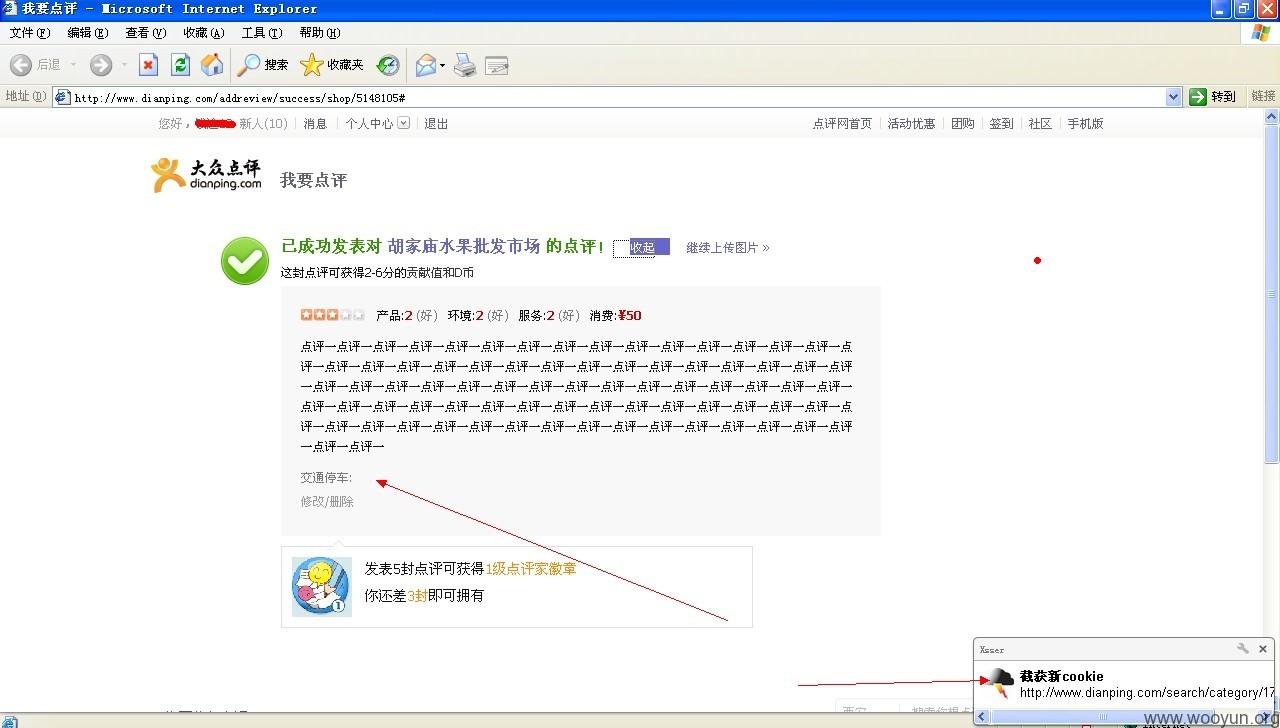
Task: Click the 收起 collapse button
Action: (642, 248)
